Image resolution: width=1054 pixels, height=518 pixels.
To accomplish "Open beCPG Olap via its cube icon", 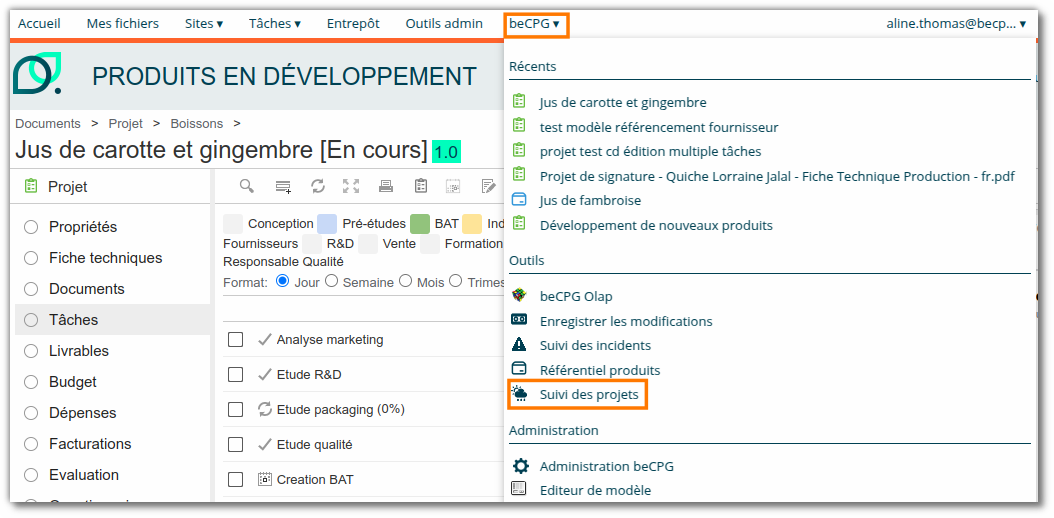I will 519,295.
